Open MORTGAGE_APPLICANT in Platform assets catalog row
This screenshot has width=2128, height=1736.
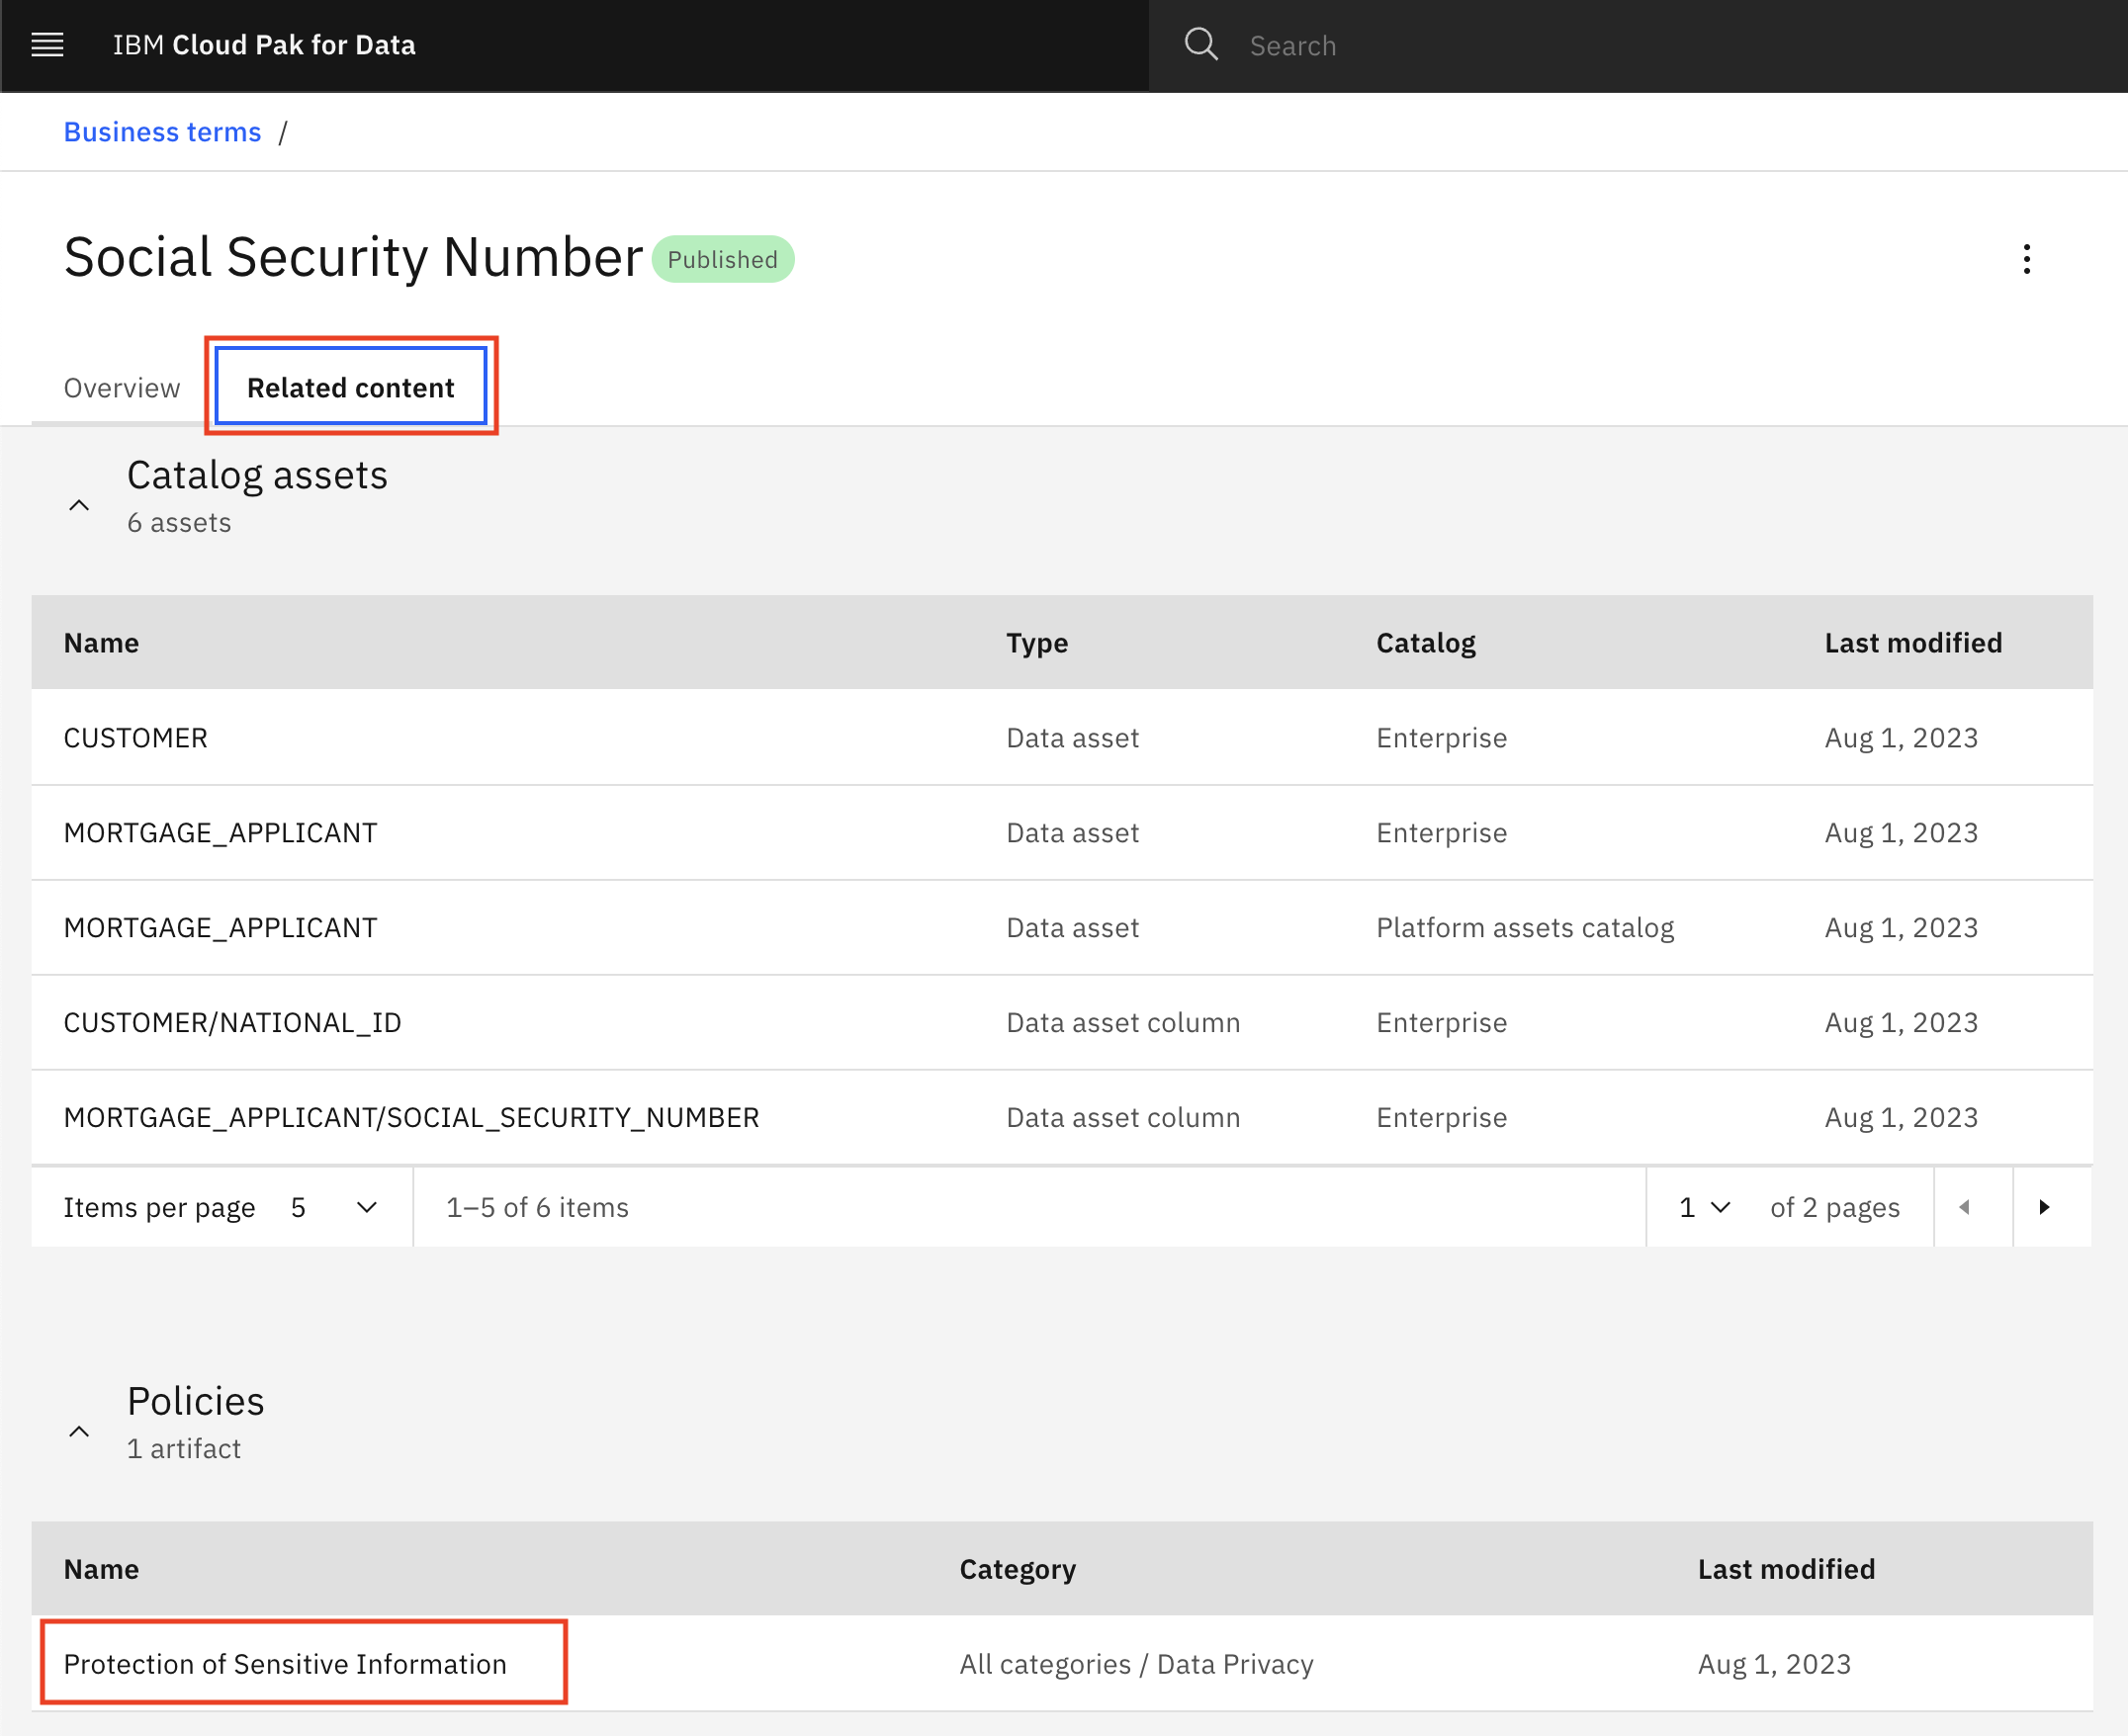[221, 927]
